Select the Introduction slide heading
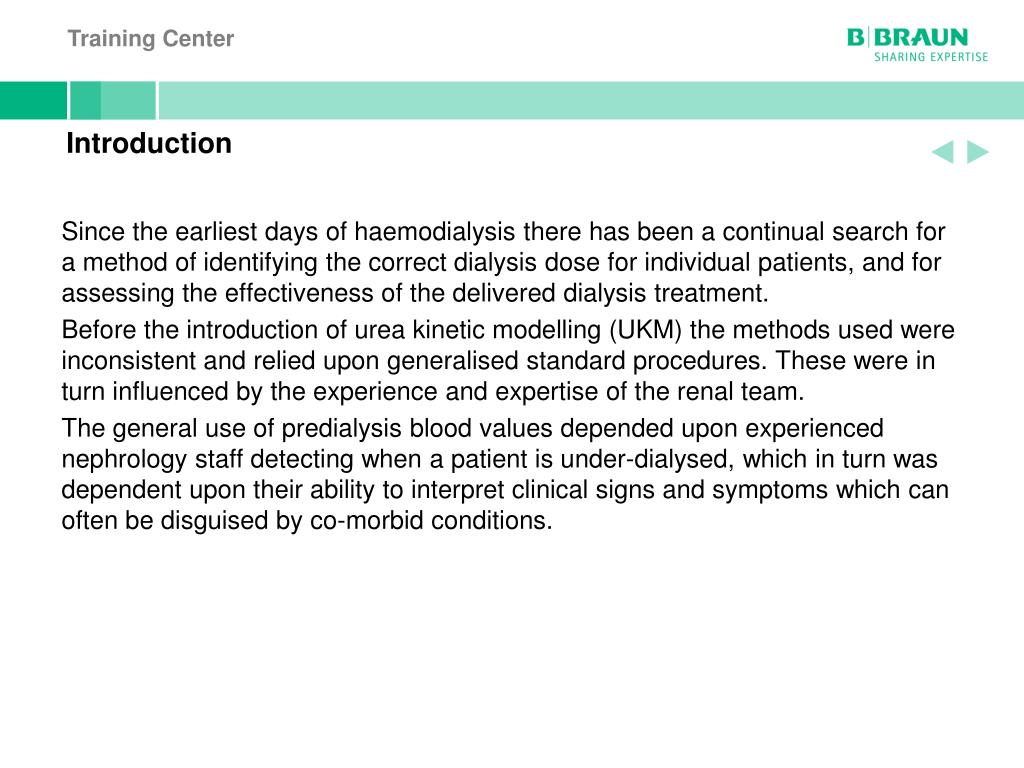Viewport: 1024px width, 768px height. [x=149, y=143]
